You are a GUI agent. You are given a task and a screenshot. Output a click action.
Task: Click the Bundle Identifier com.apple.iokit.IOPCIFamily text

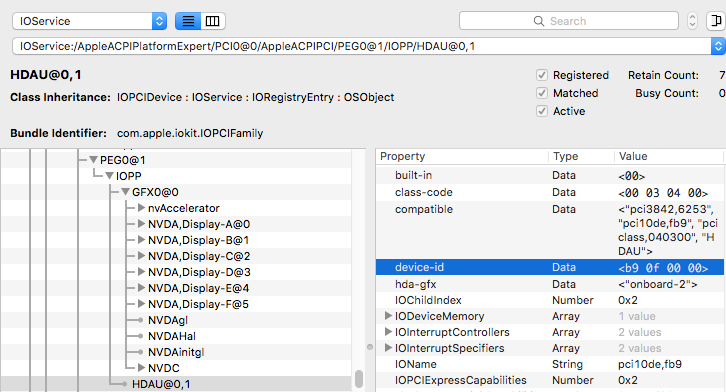pos(190,133)
